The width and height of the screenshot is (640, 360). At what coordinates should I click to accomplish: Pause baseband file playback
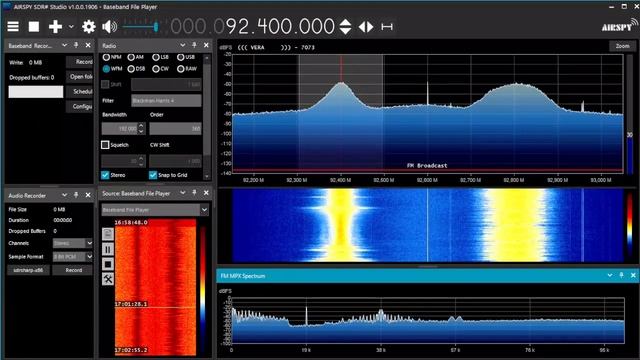click(x=108, y=249)
